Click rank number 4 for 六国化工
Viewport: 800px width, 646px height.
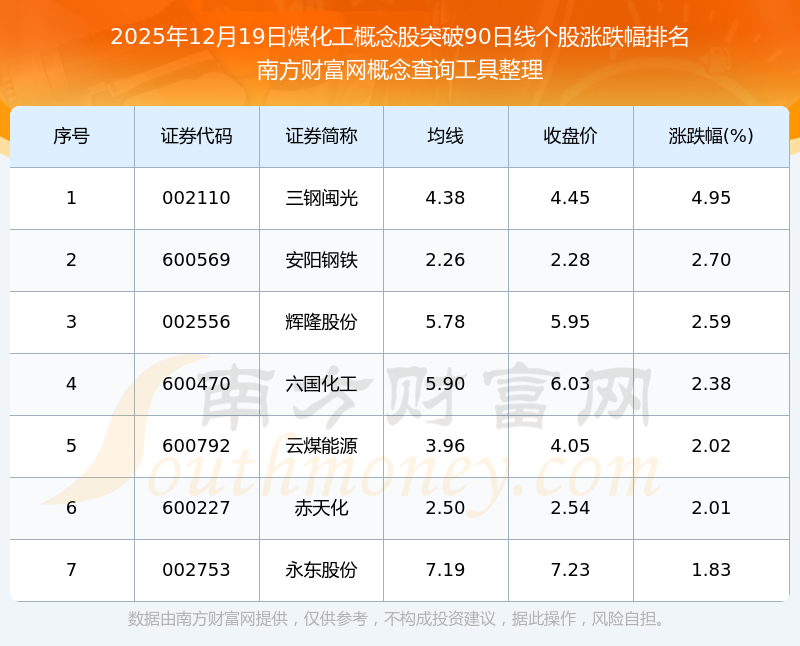click(x=71, y=384)
